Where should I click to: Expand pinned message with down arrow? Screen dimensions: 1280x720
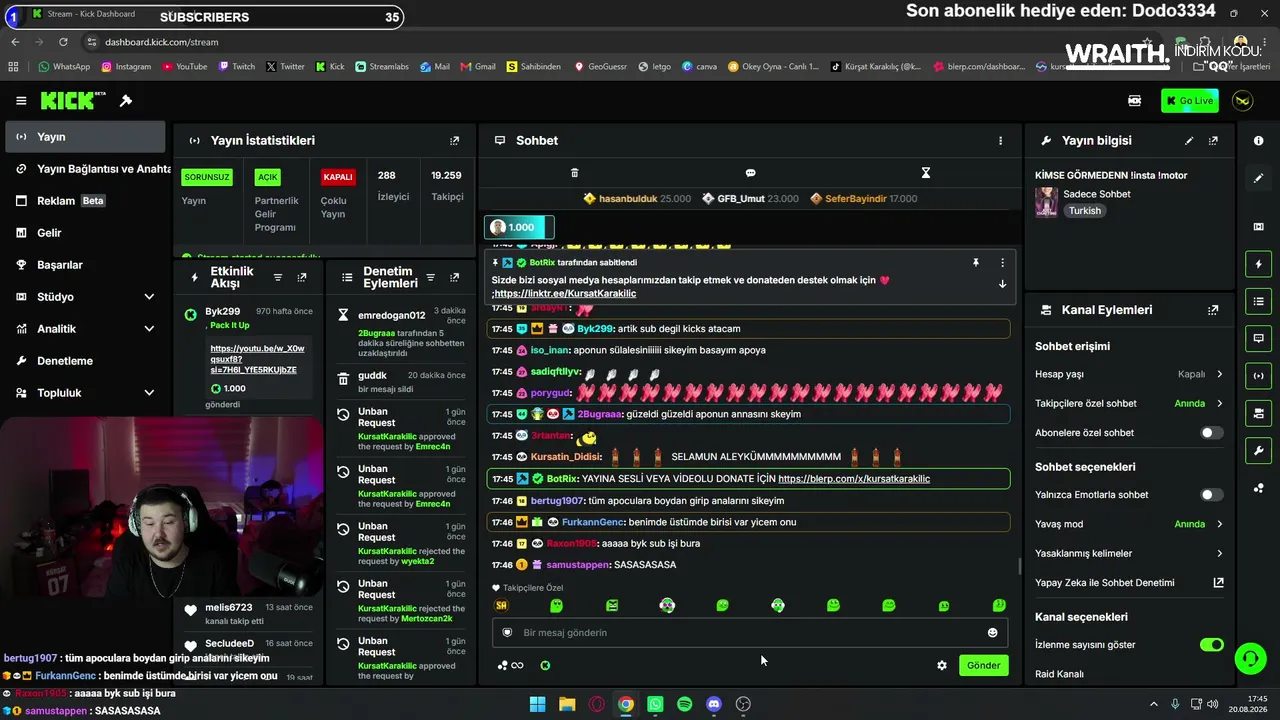coord(1002,284)
